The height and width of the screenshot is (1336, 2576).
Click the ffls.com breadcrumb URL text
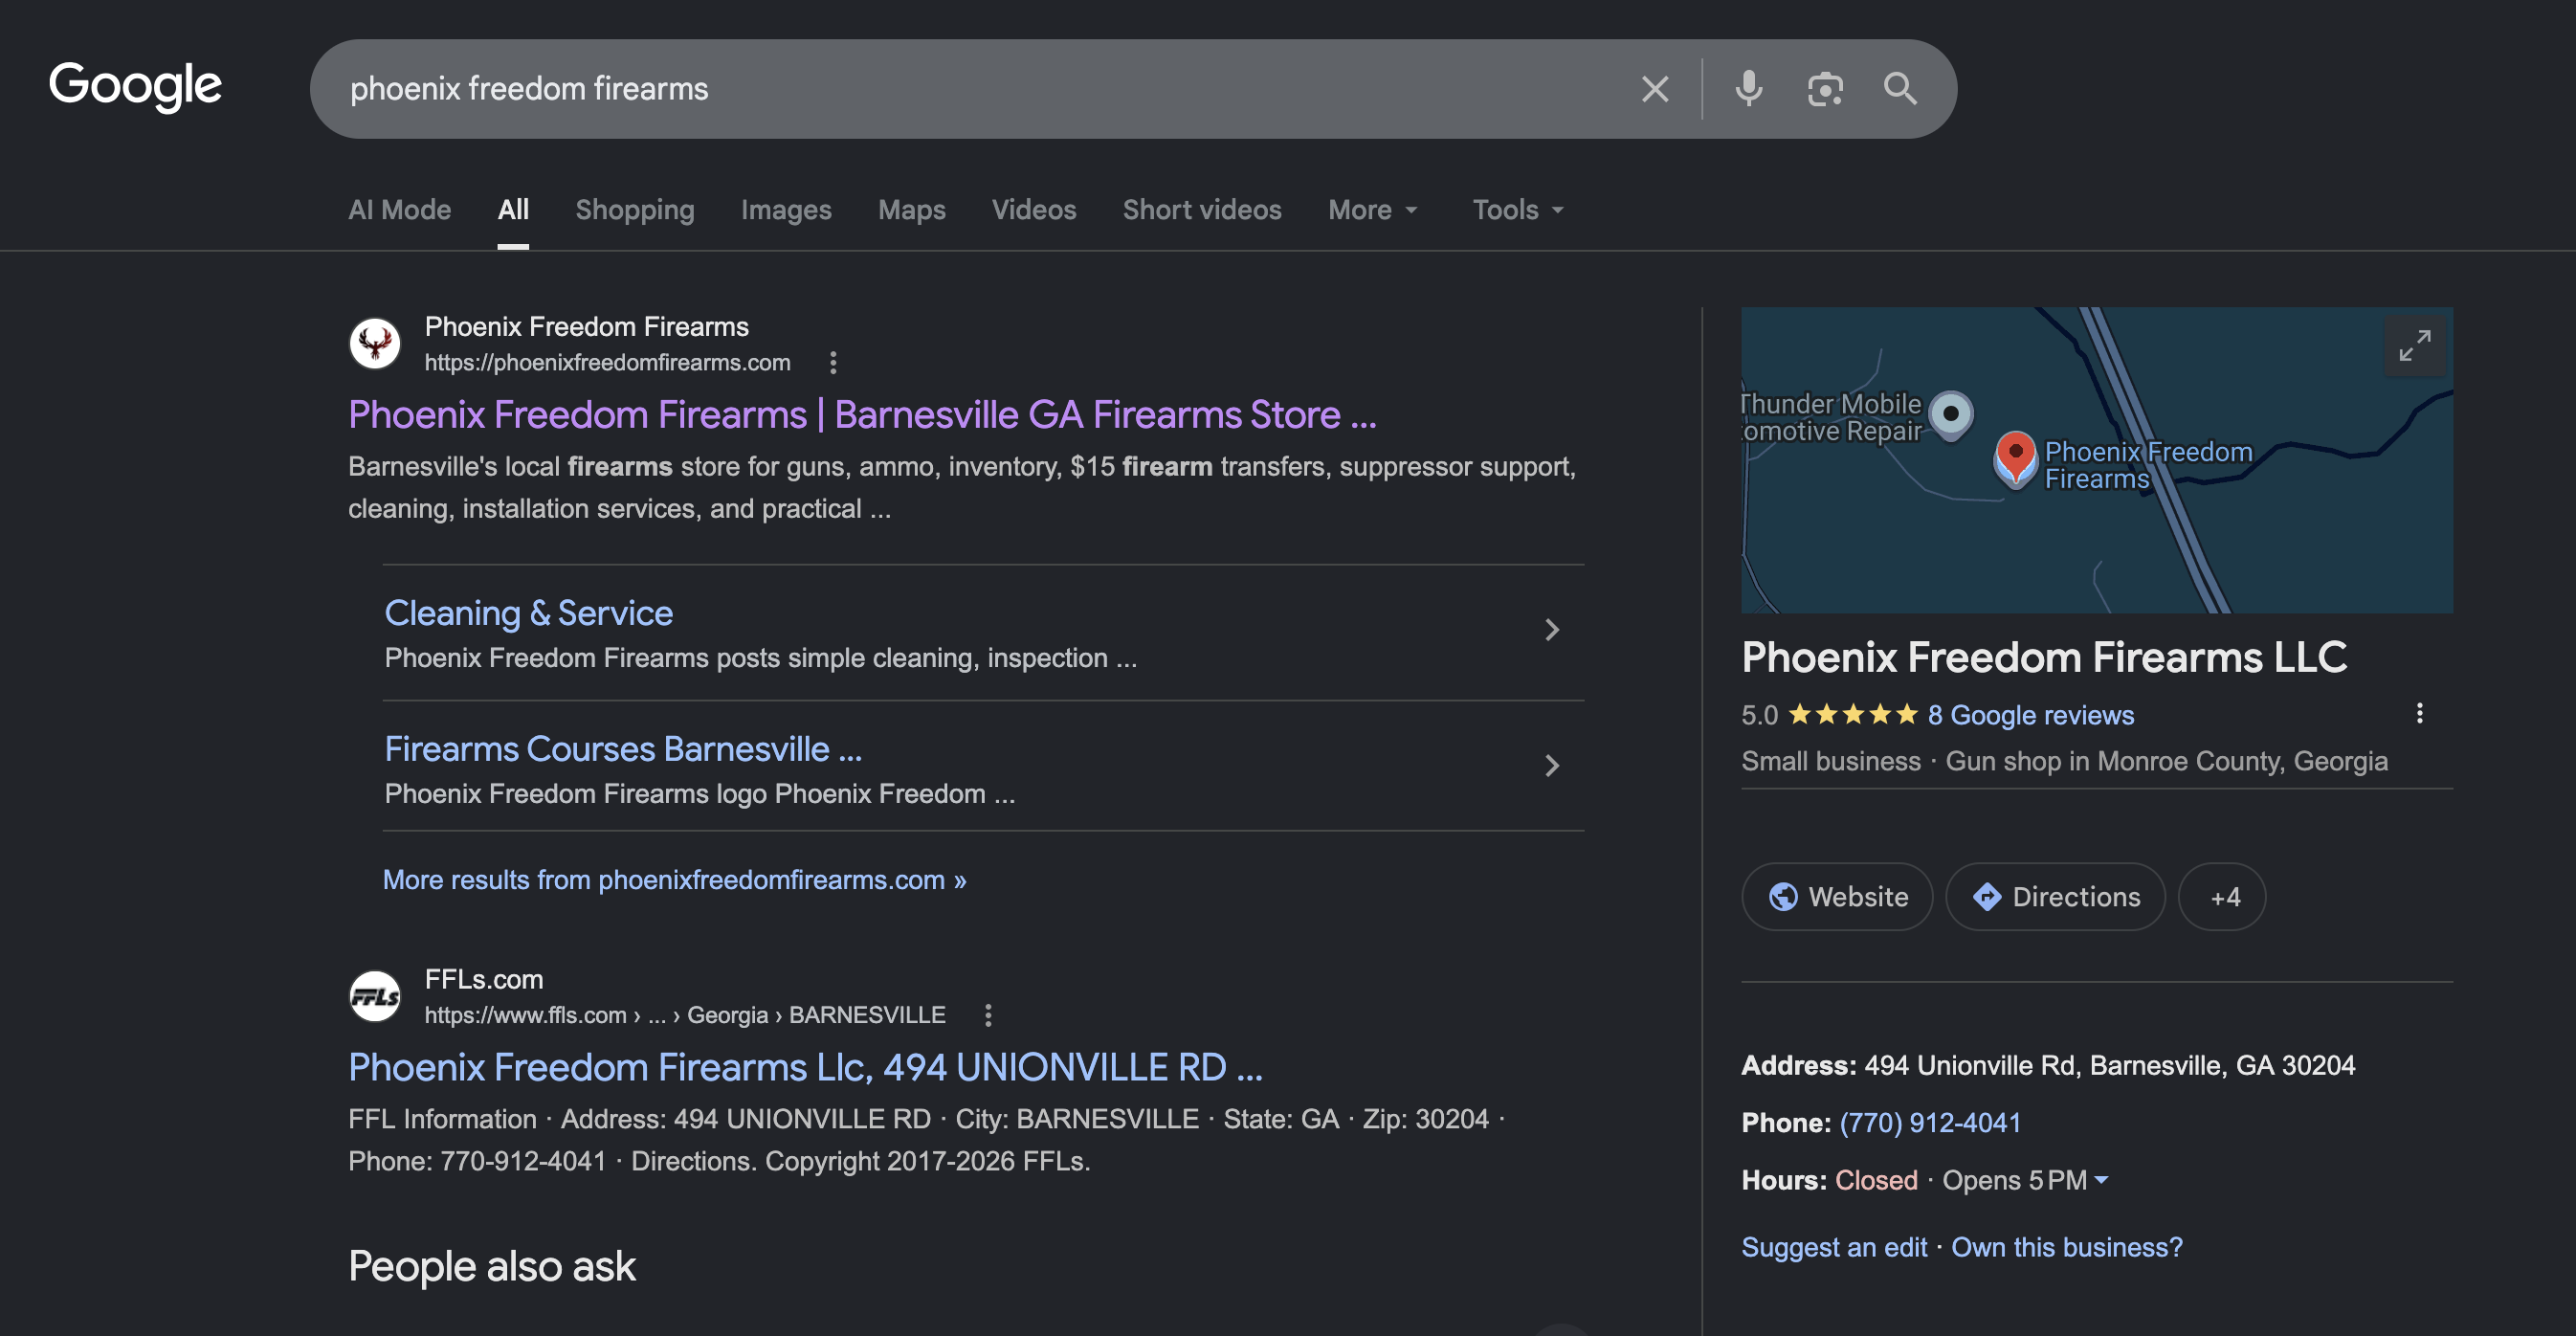coord(684,1015)
